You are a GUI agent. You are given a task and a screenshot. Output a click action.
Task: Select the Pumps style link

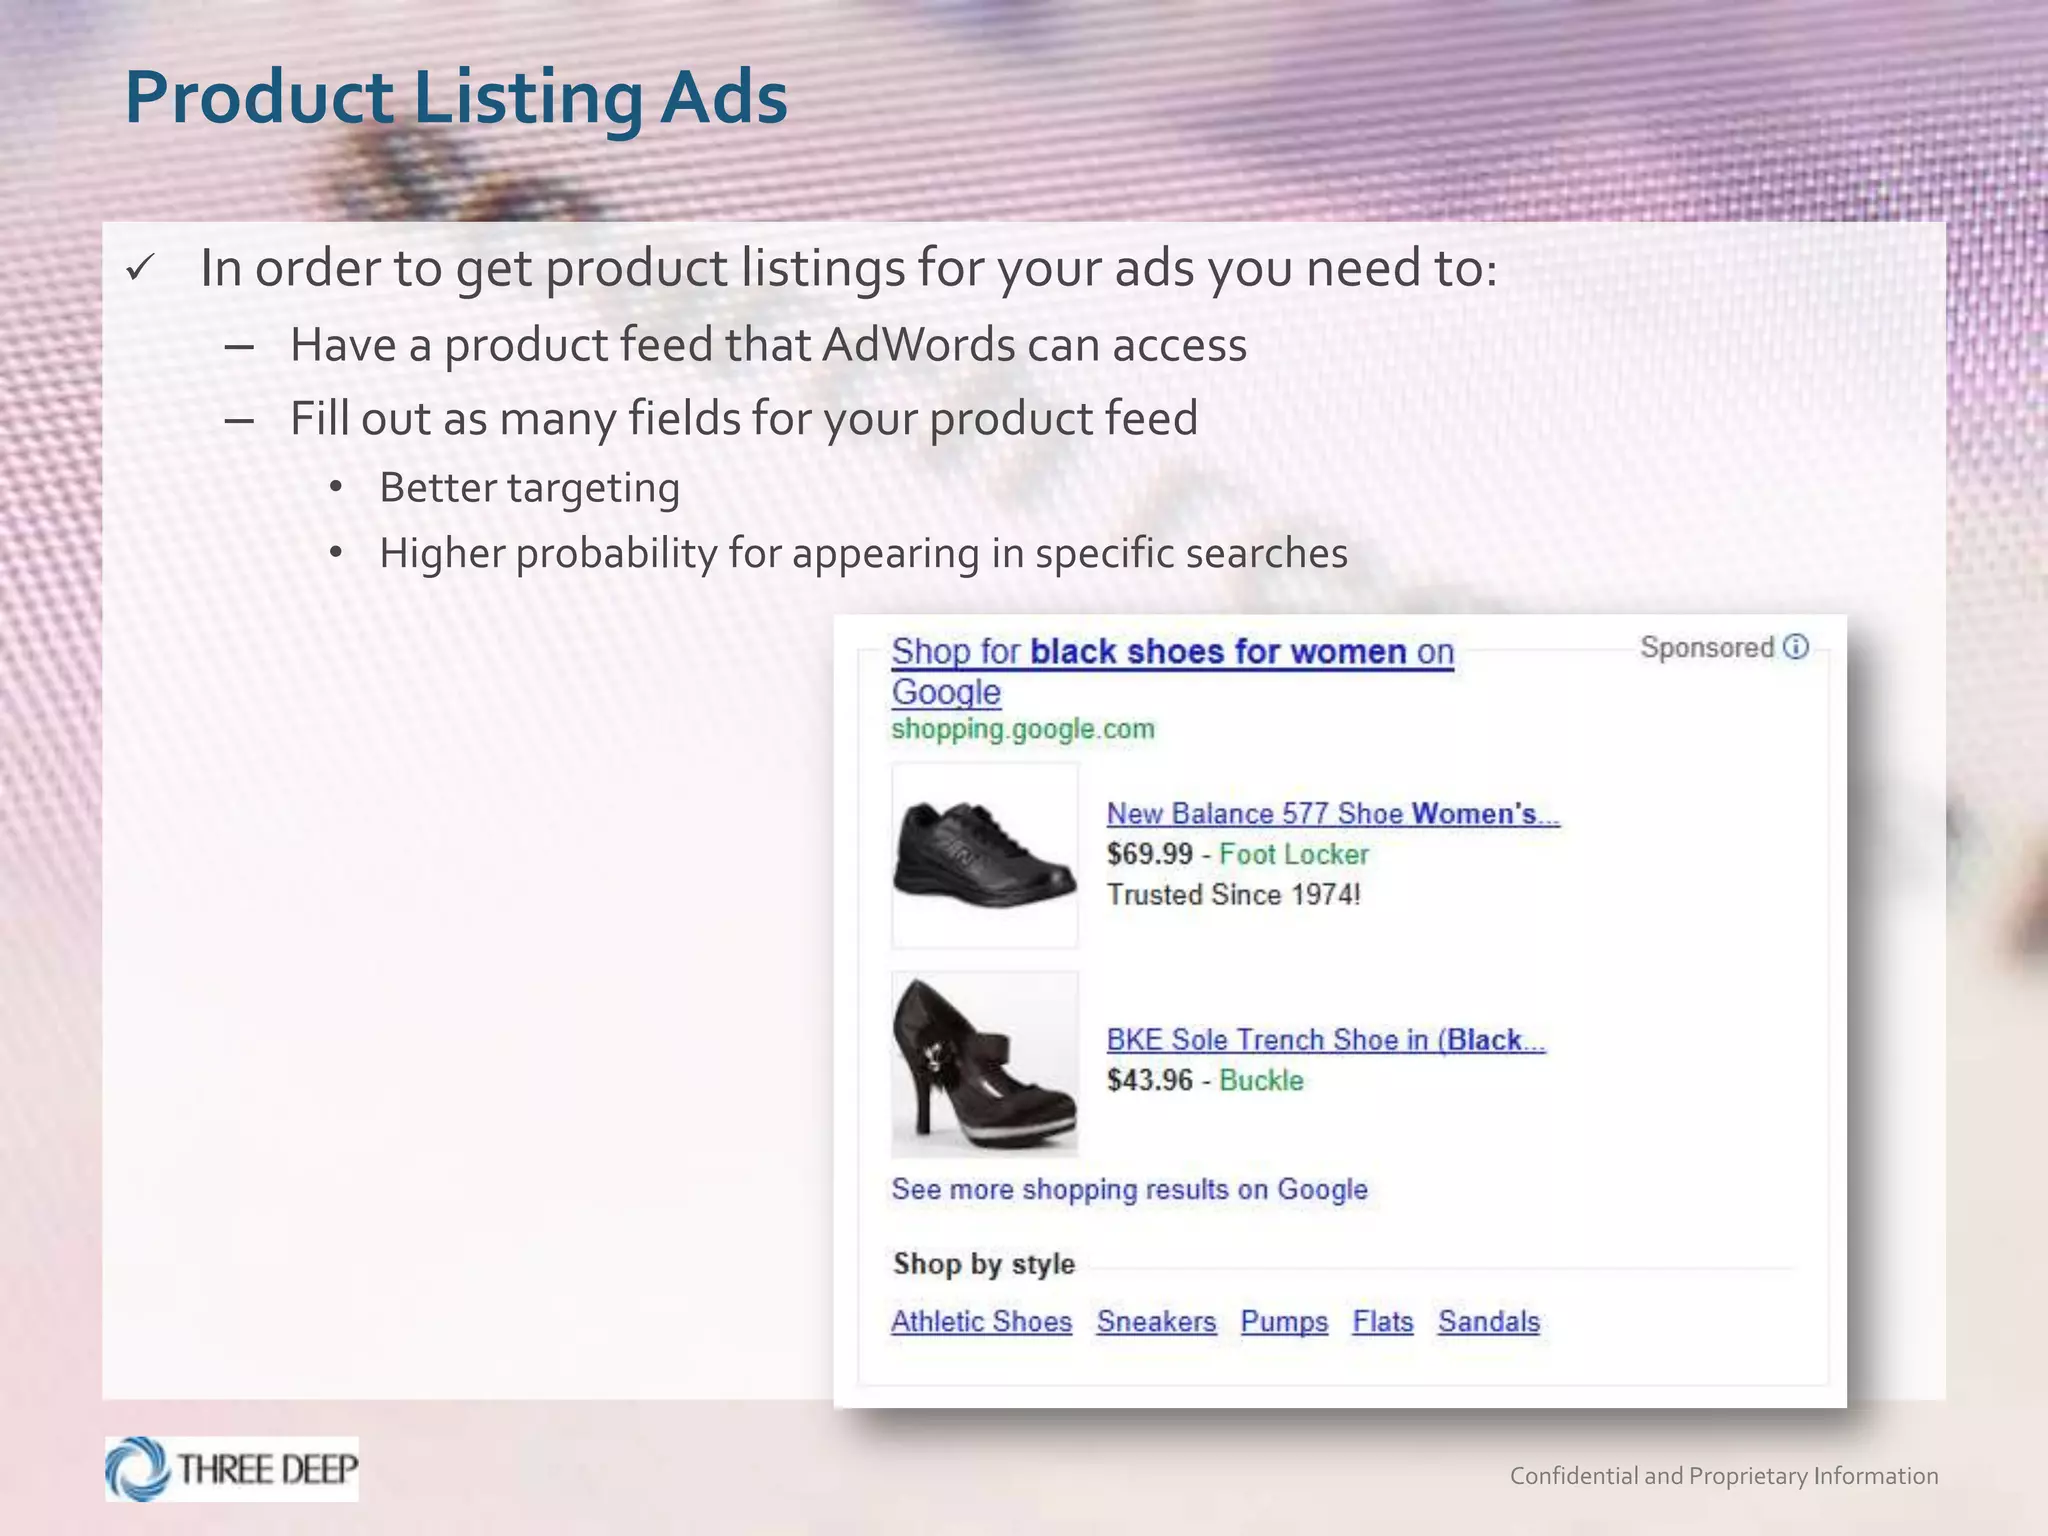1284,1321
